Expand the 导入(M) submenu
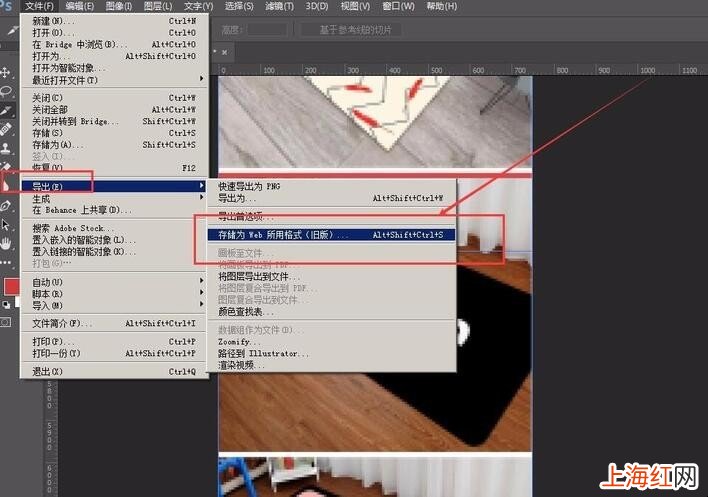 coord(114,306)
